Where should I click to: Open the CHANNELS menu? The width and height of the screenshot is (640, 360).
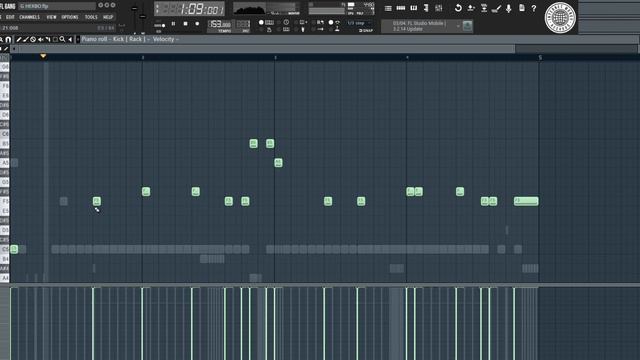coord(30,17)
